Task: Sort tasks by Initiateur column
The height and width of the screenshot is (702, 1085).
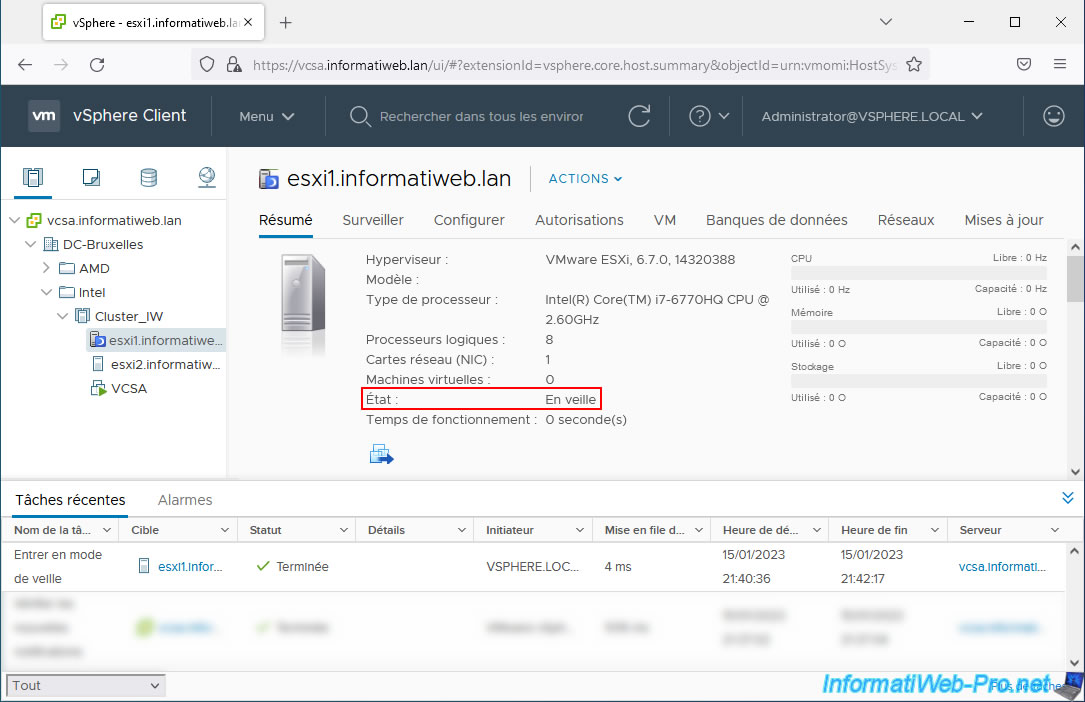Action: tap(510, 530)
